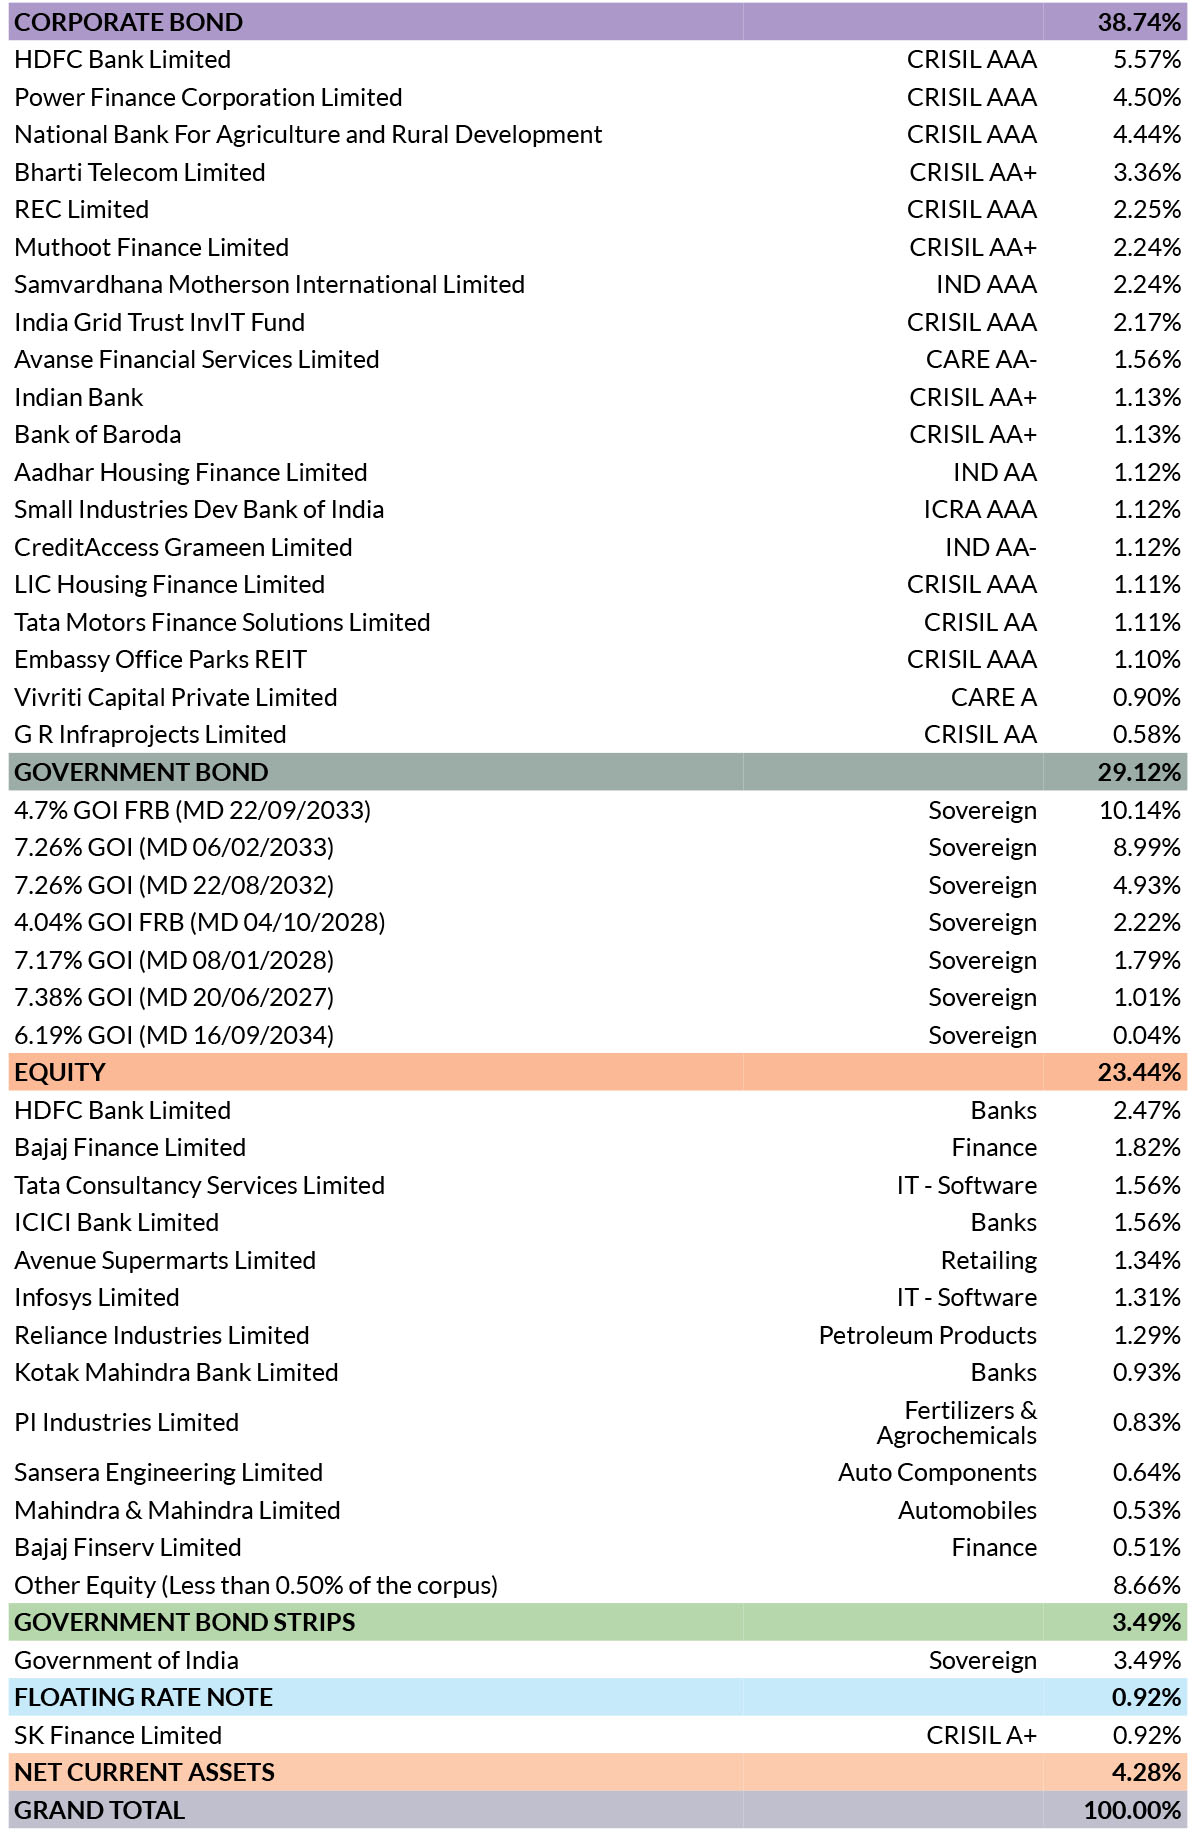This screenshot has width=1192, height=1839.
Task: Select the Power Finance Corporation Limited row
Action: tap(208, 97)
